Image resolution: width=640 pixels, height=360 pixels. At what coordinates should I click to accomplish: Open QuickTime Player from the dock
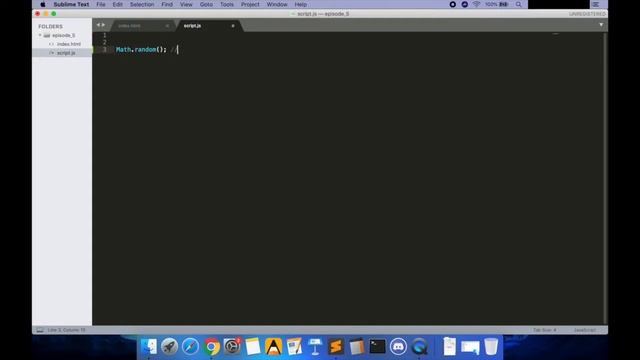tap(419, 347)
